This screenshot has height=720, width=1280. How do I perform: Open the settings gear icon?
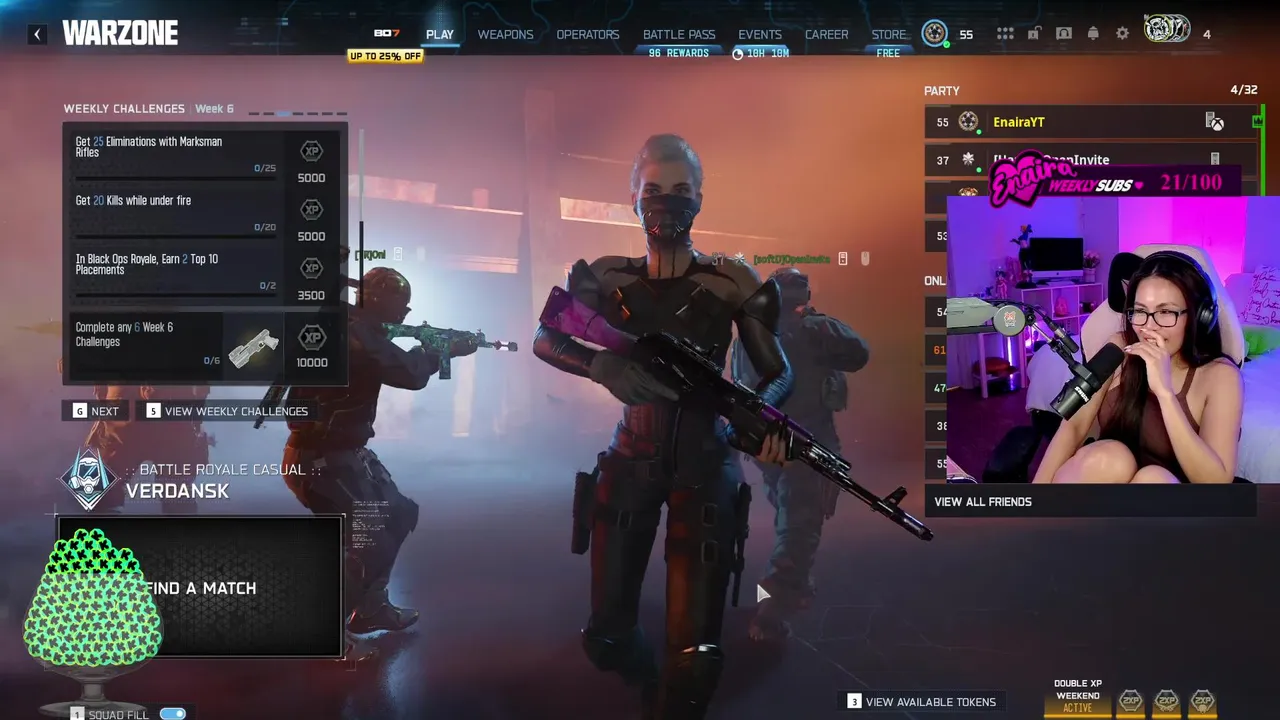(x=1122, y=34)
